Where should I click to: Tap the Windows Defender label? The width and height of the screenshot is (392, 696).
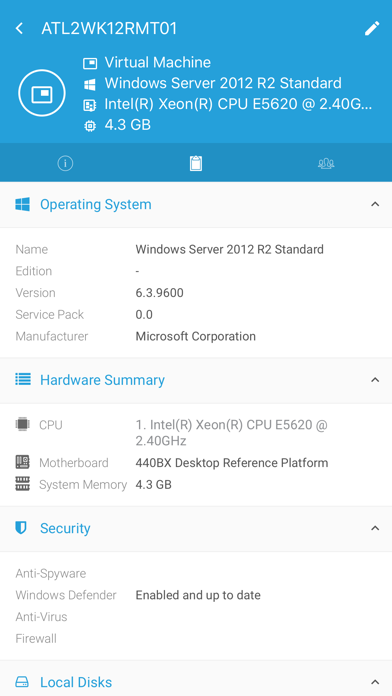(66, 595)
